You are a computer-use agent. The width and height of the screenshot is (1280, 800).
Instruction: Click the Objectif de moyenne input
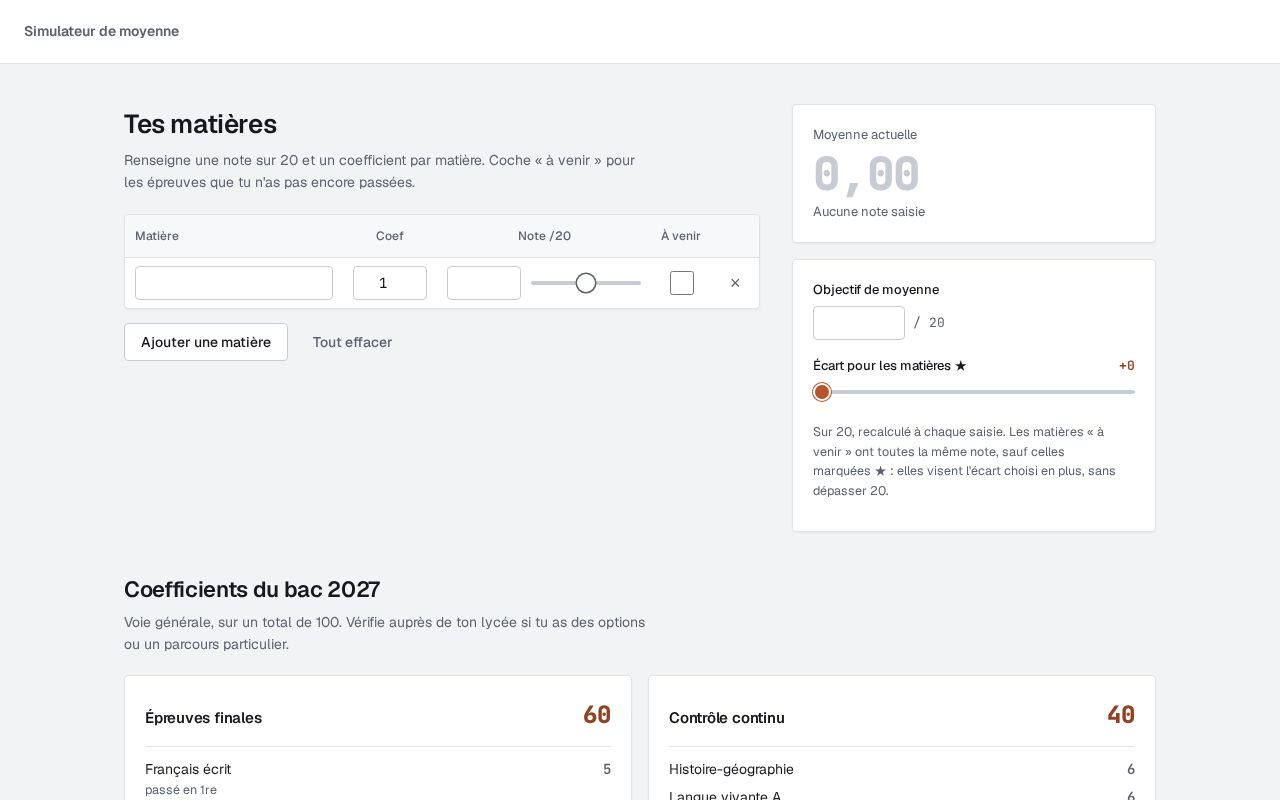(859, 323)
